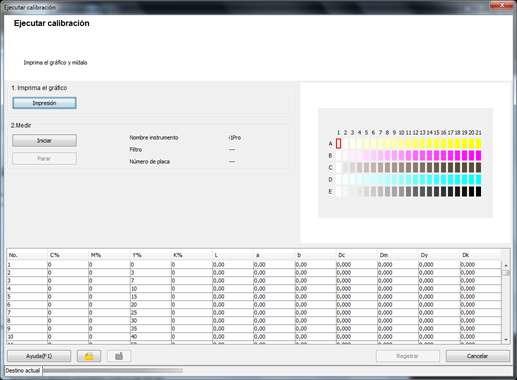Select the Y% cell showing 35
The height and width of the screenshot is (380, 517).
150,329
